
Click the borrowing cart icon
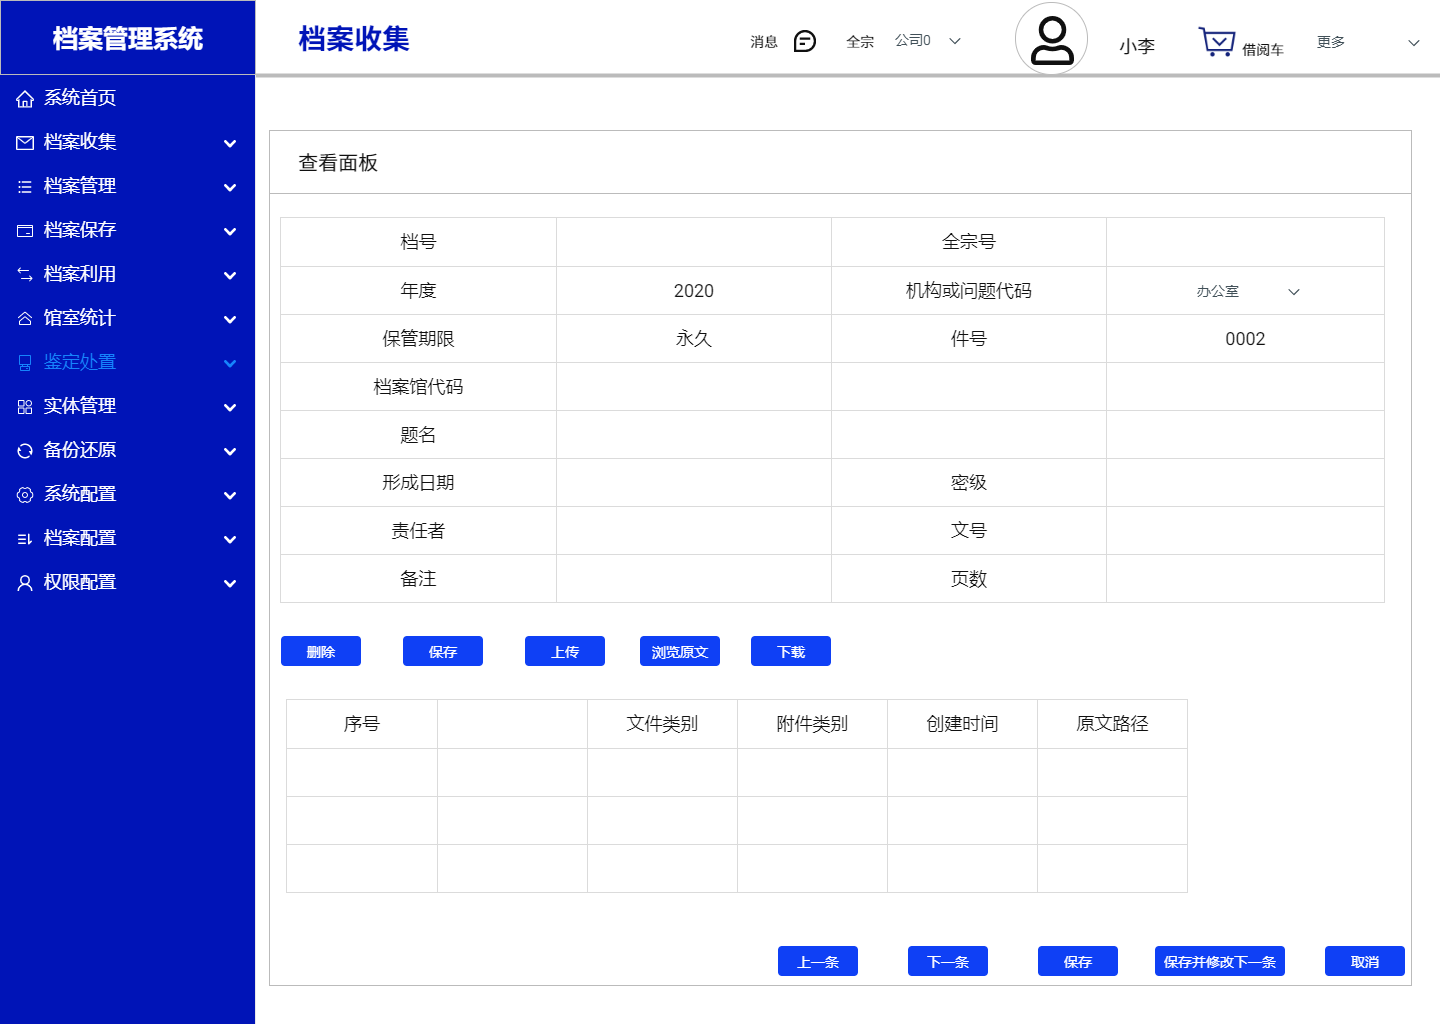(1216, 42)
